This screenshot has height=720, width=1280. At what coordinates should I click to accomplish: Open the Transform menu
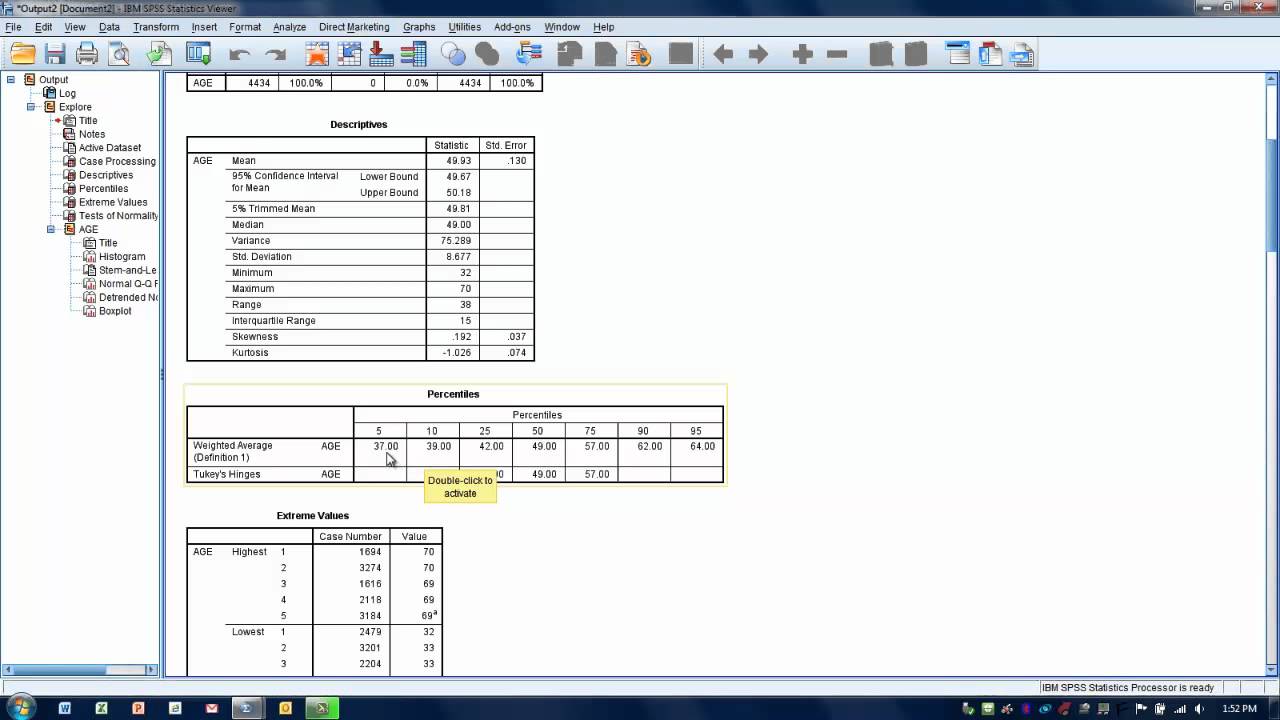click(x=156, y=27)
